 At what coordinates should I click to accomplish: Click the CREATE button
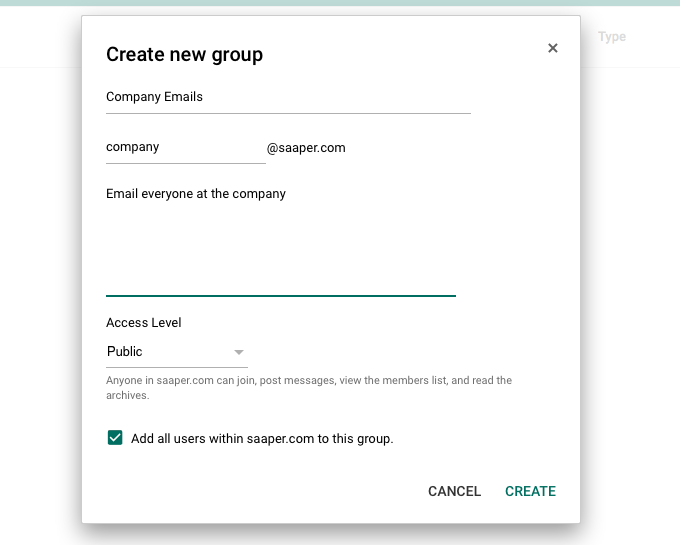pos(530,491)
